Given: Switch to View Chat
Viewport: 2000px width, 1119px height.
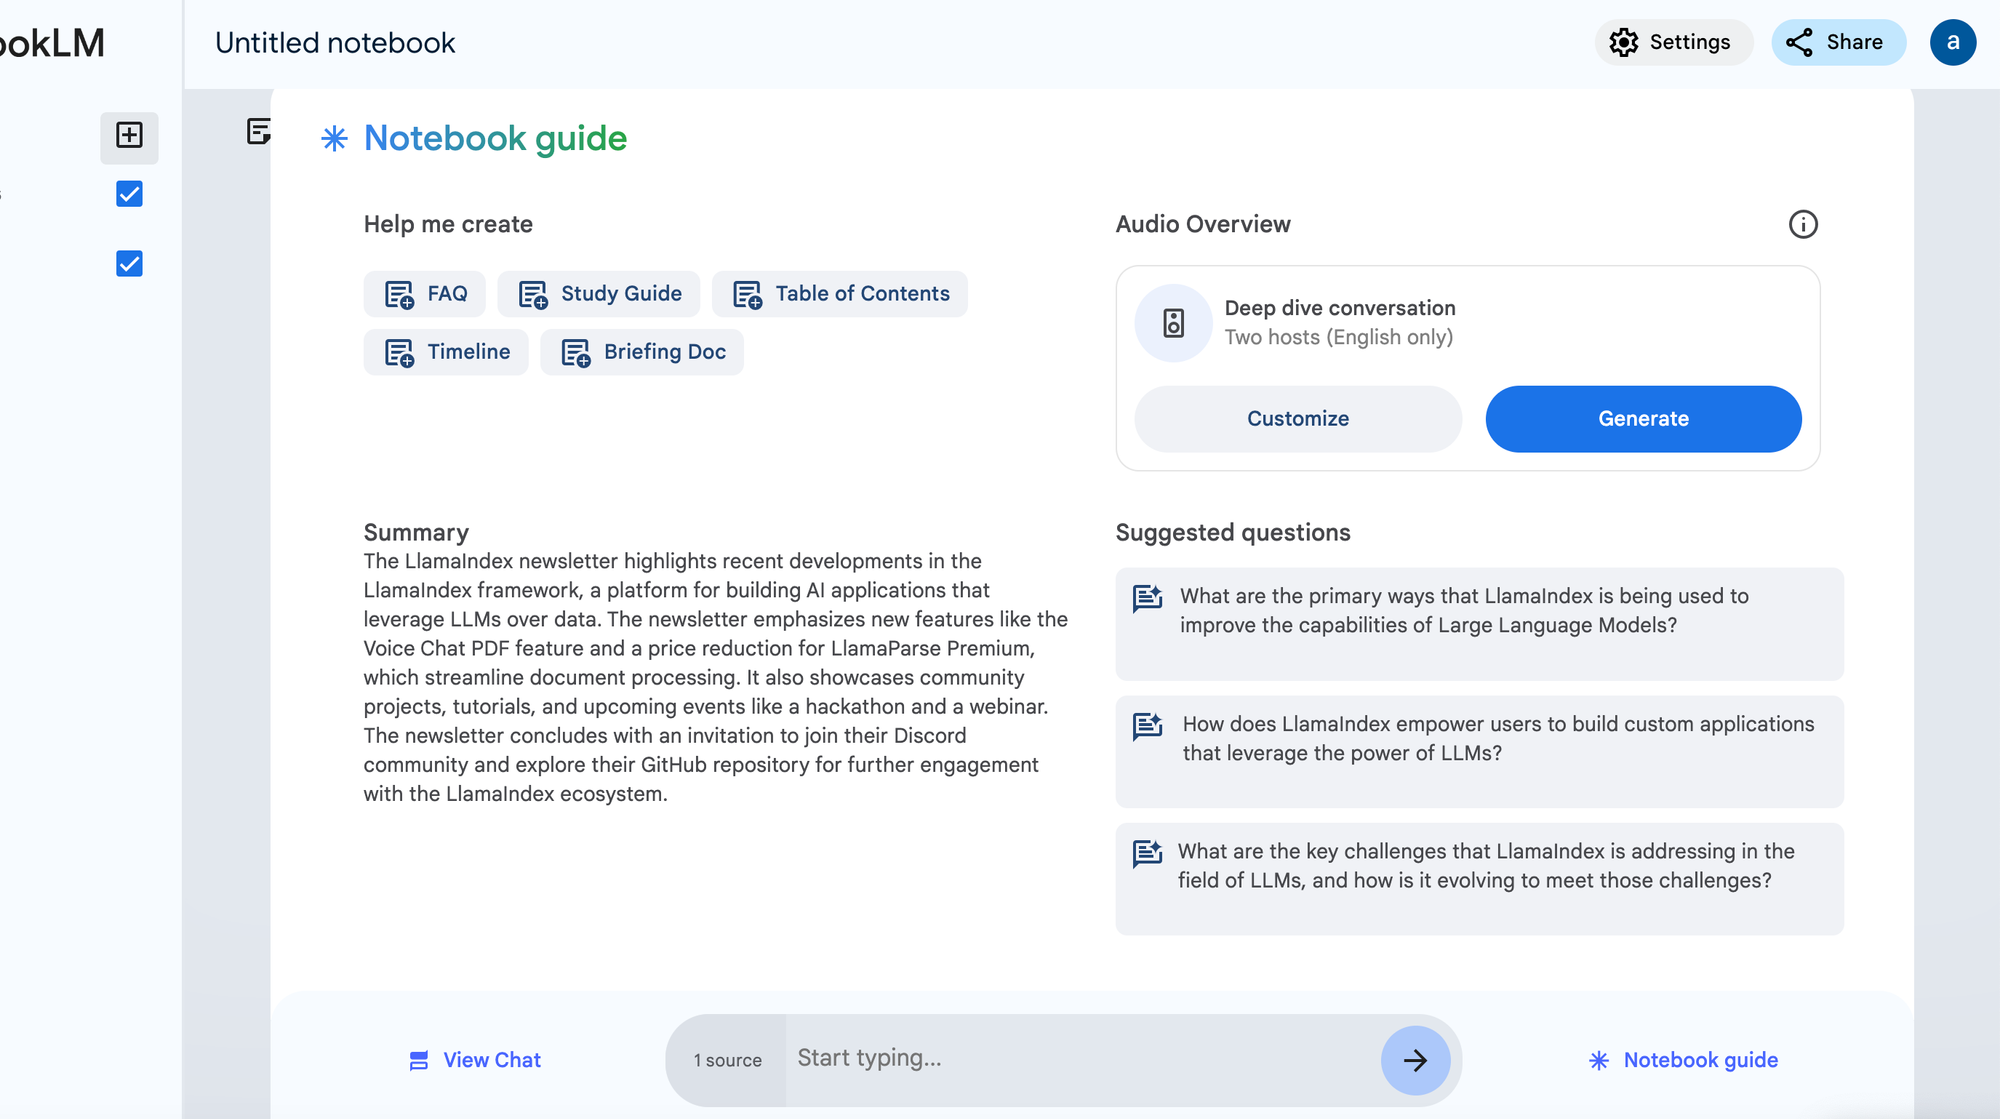Looking at the screenshot, I should [475, 1060].
